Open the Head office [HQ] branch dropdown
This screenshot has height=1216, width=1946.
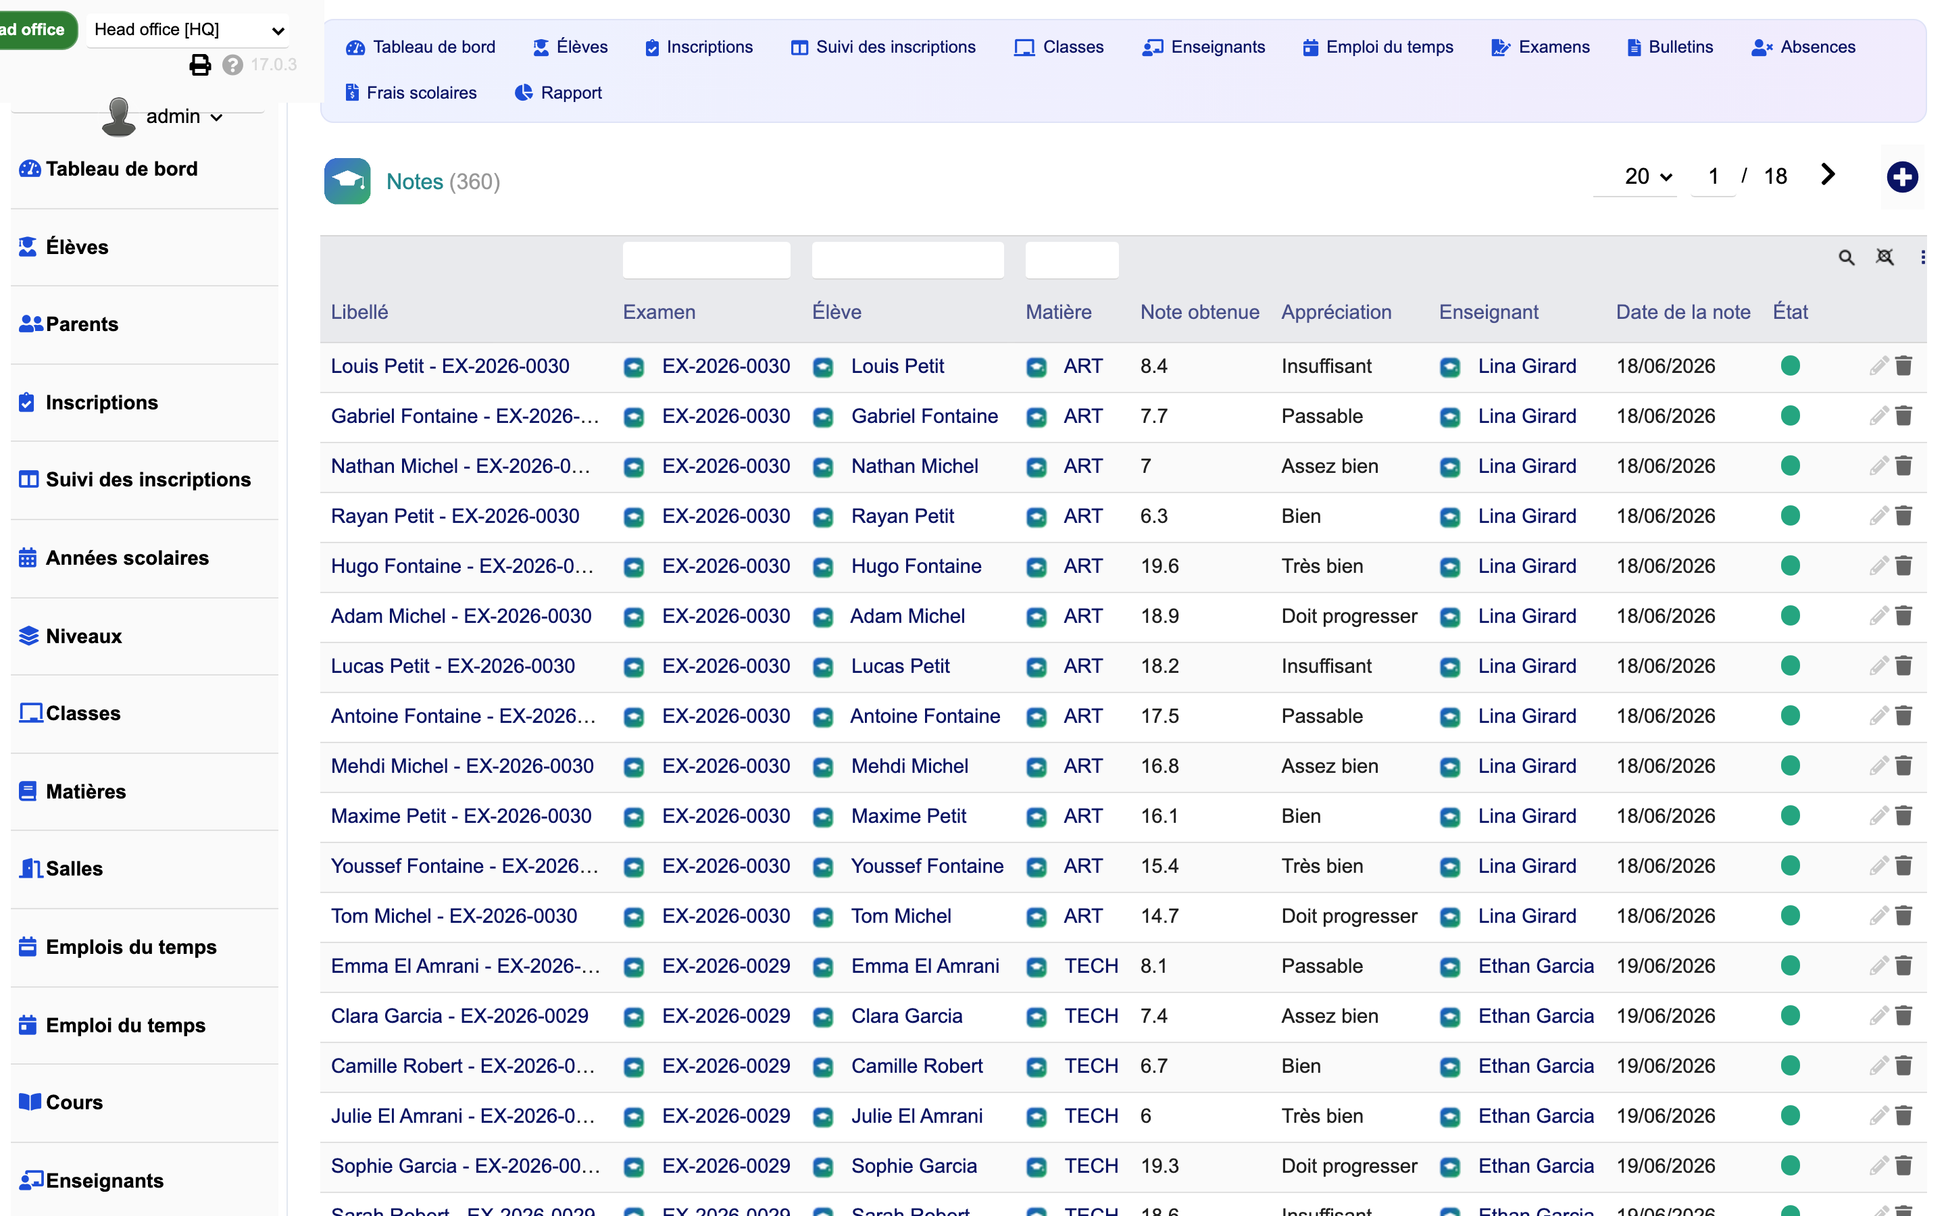pyautogui.click(x=188, y=30)
